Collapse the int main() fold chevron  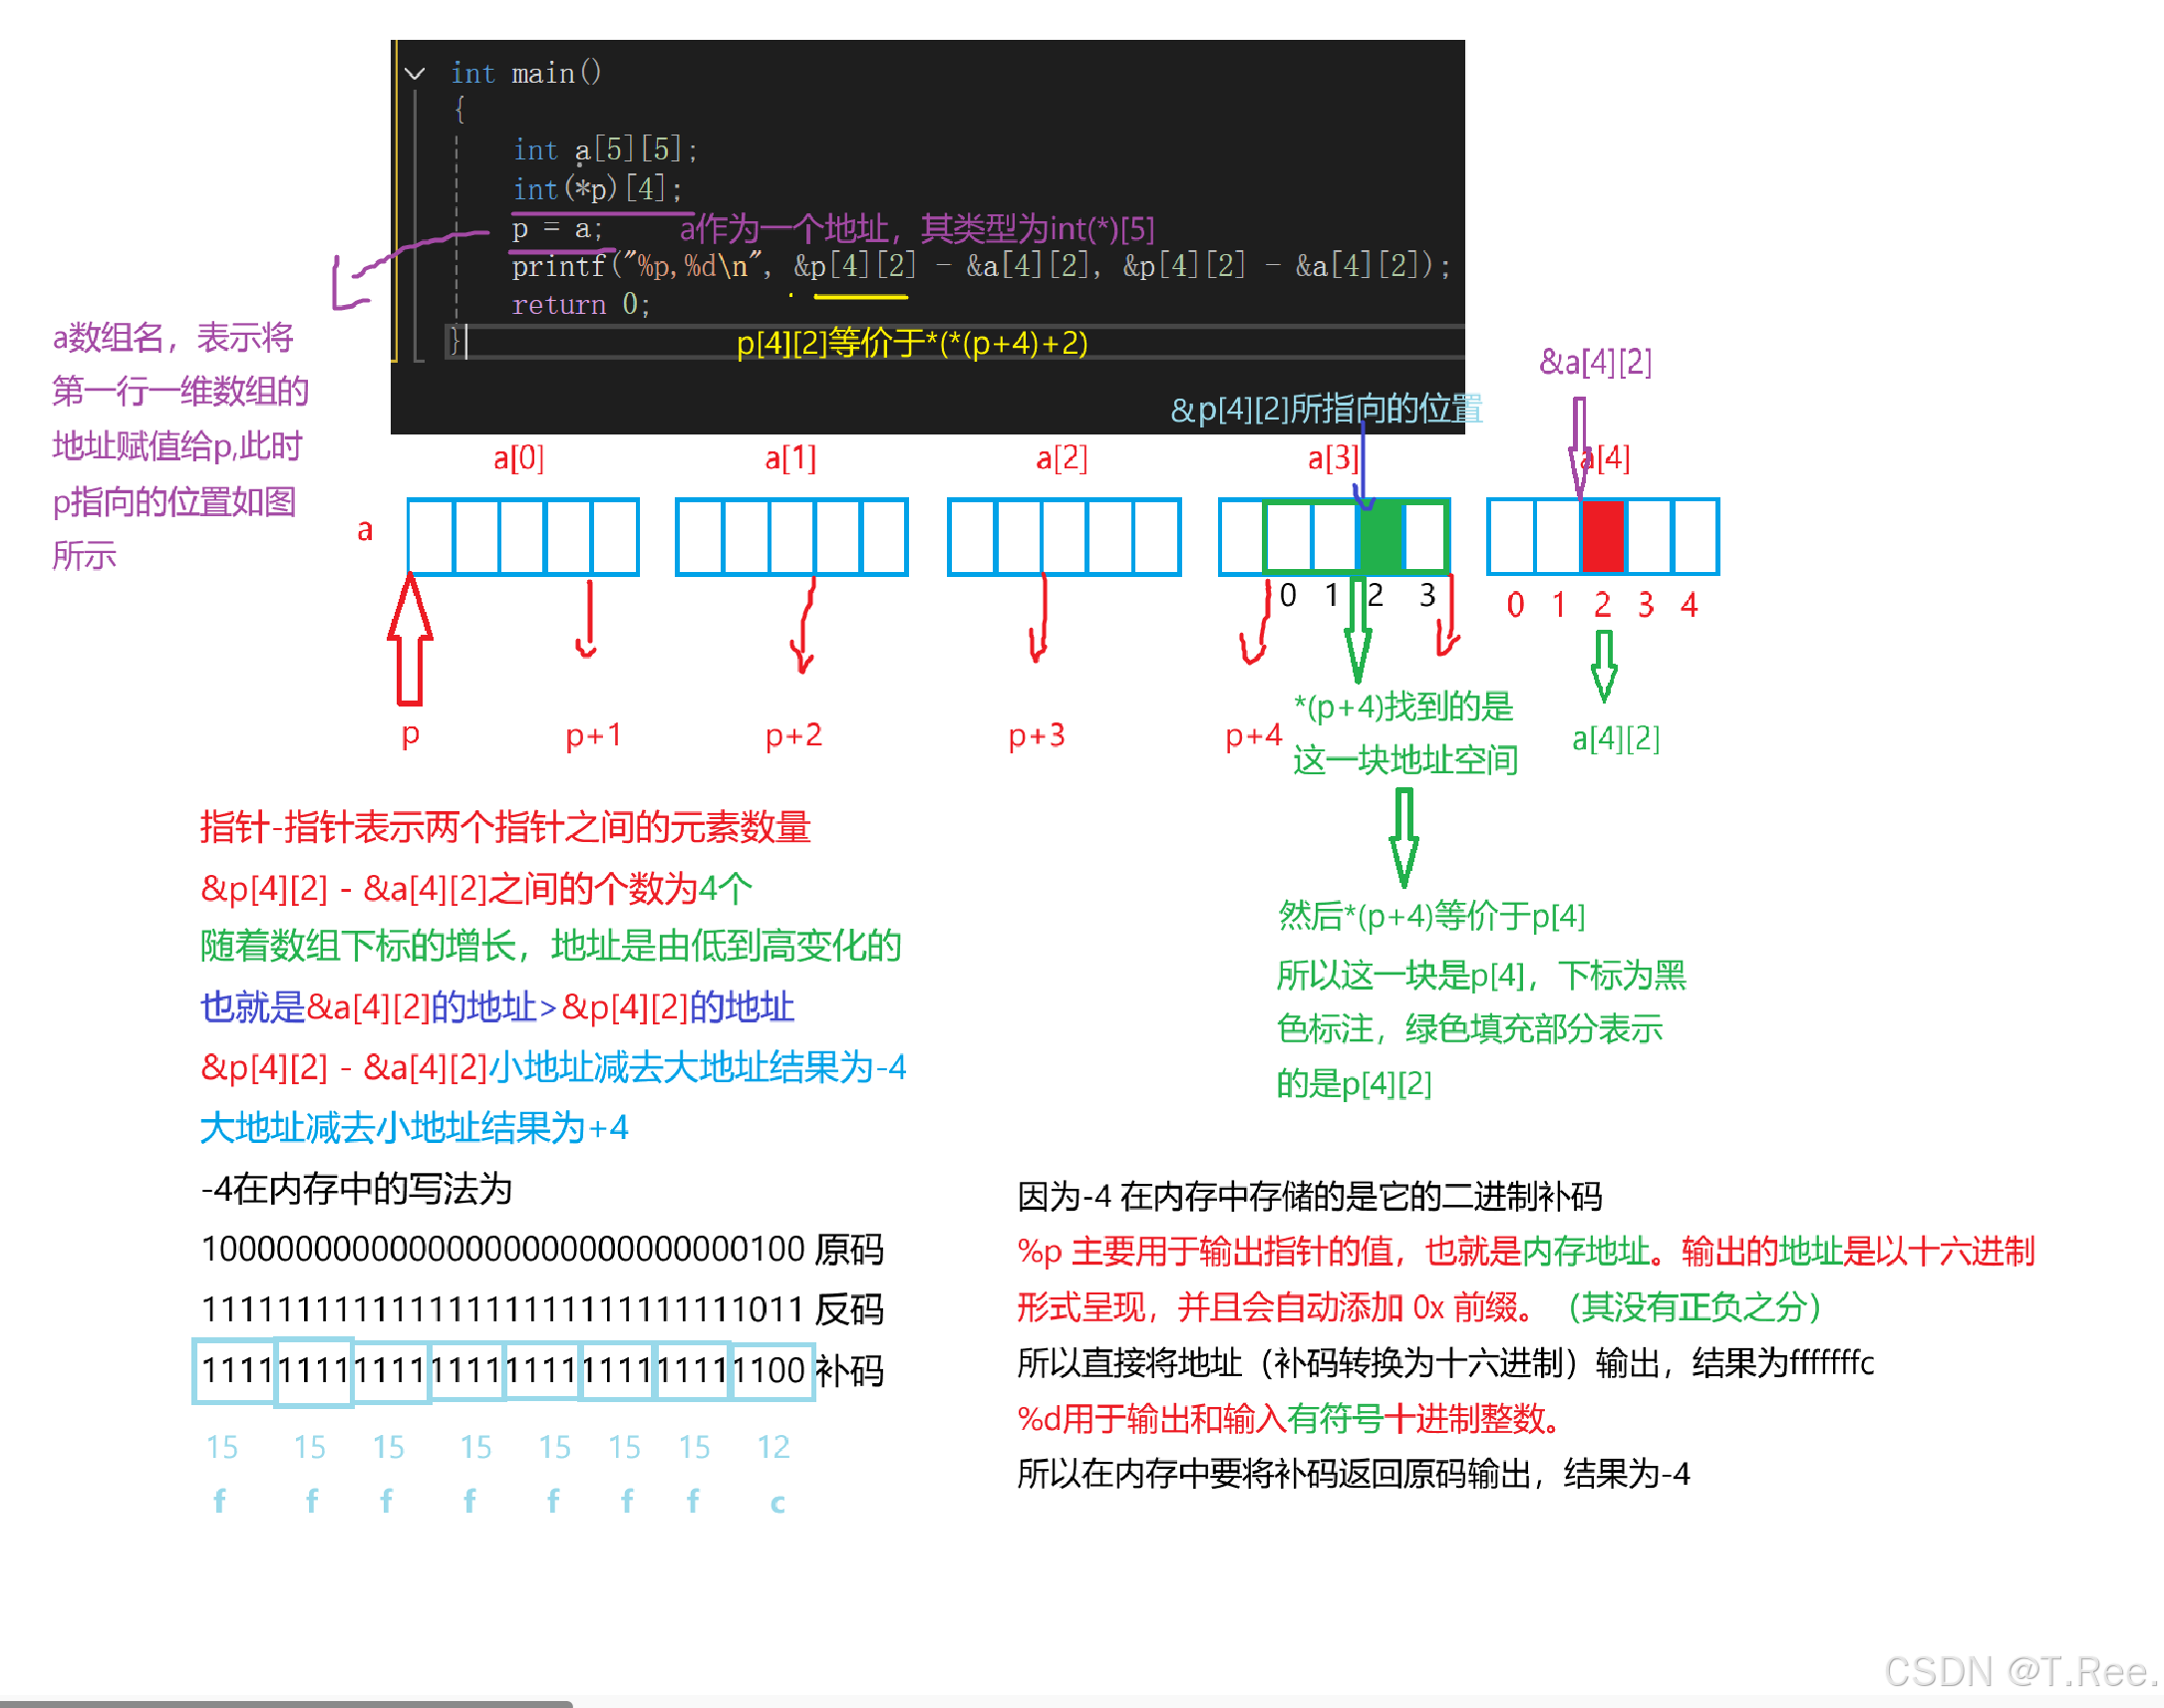pos(415,73)
